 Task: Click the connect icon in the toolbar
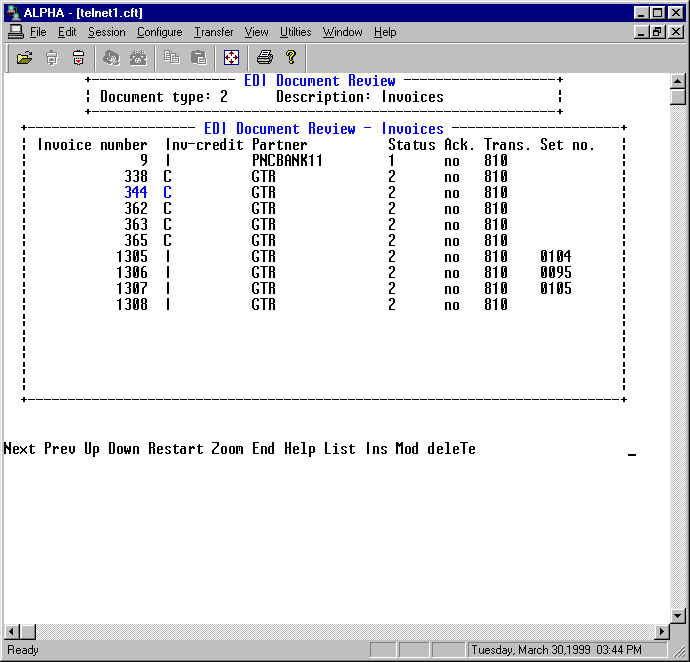tap(52, 58)
